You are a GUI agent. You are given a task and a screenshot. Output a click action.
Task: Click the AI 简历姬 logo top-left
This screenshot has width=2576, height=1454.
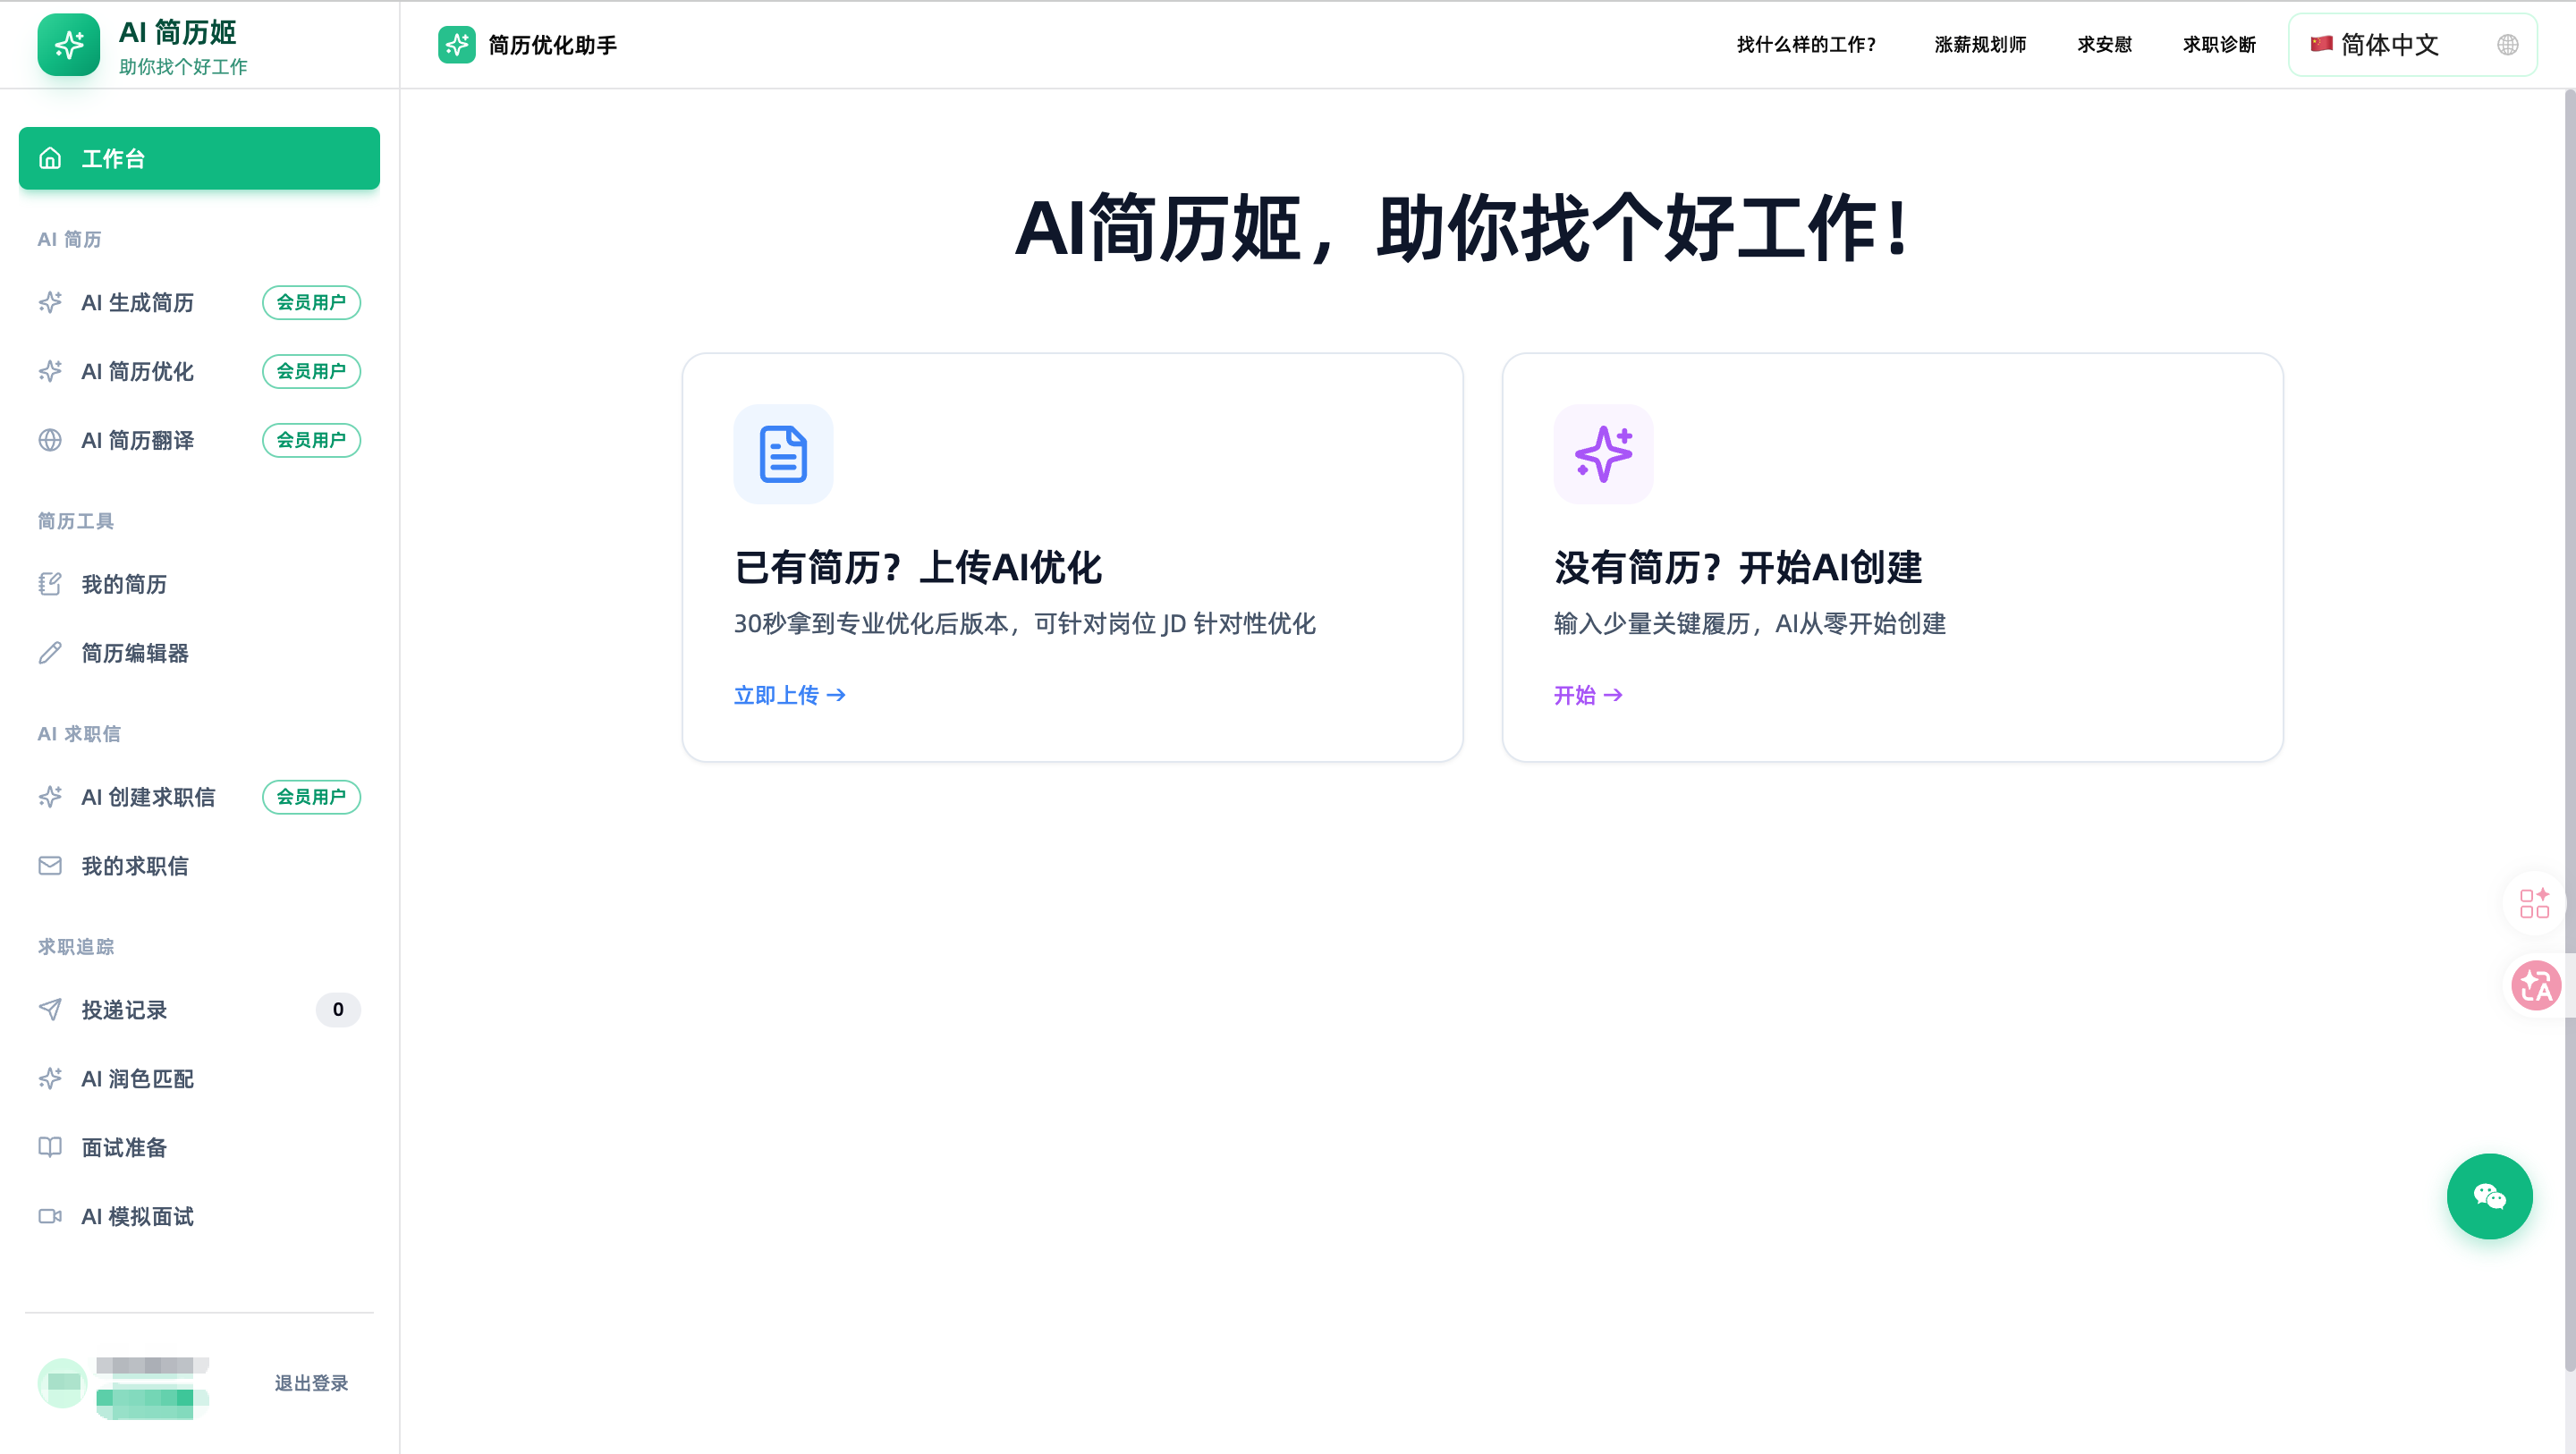click(68, 44)
